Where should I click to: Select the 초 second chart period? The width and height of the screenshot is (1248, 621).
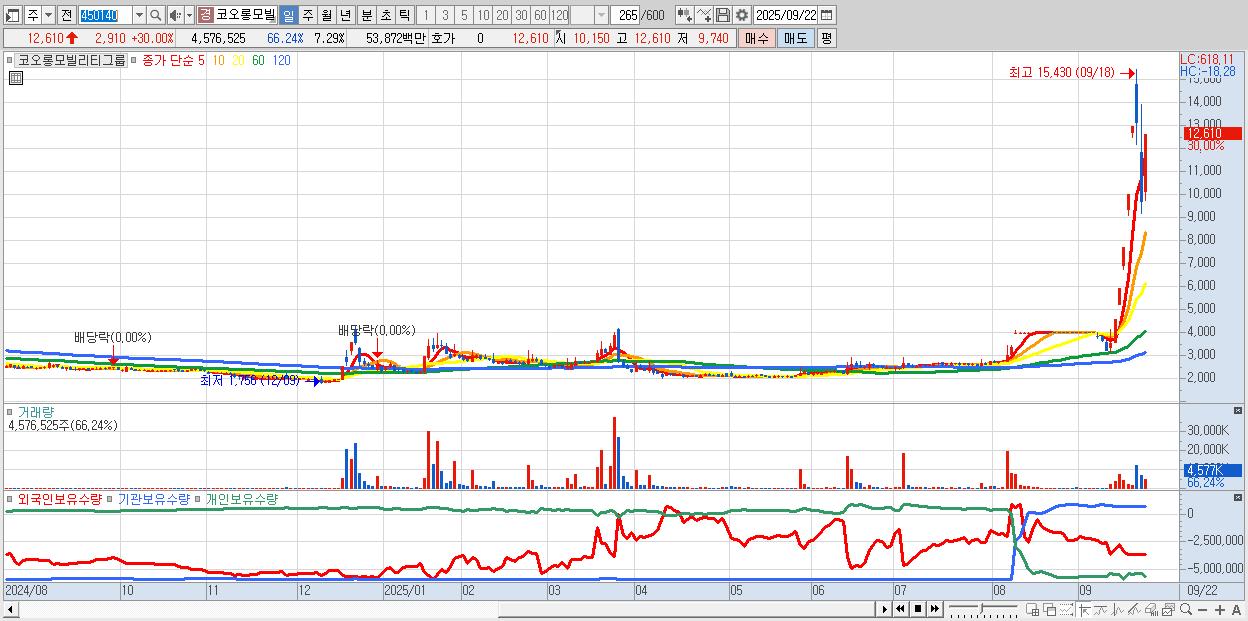point(386,15)
